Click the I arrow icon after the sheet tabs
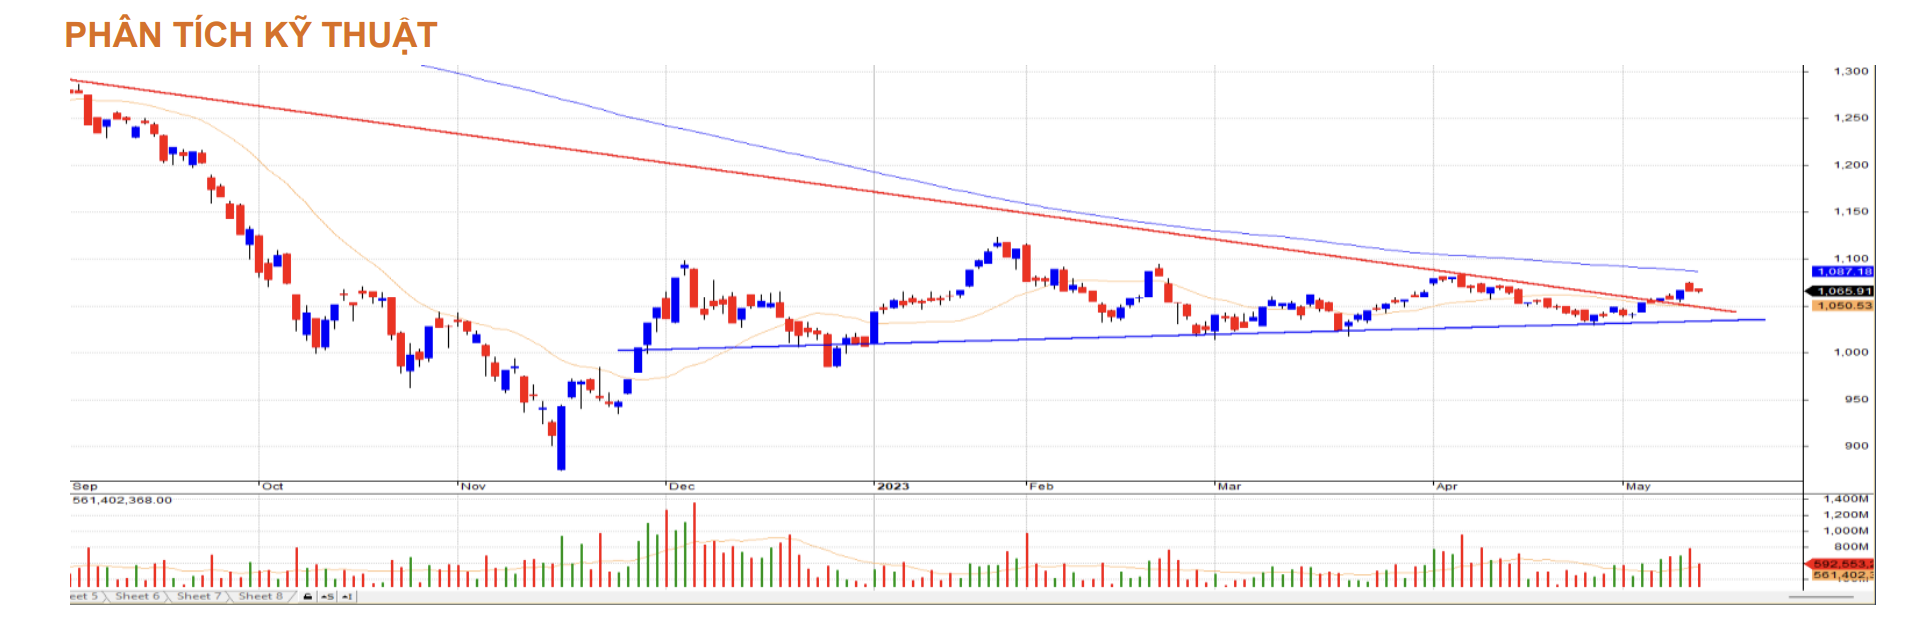The image size is (1910, 620). (346, 597)
